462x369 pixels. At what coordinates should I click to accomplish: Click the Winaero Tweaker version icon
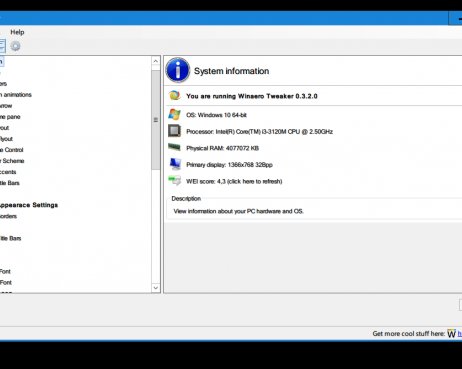[x=174, y=96]
